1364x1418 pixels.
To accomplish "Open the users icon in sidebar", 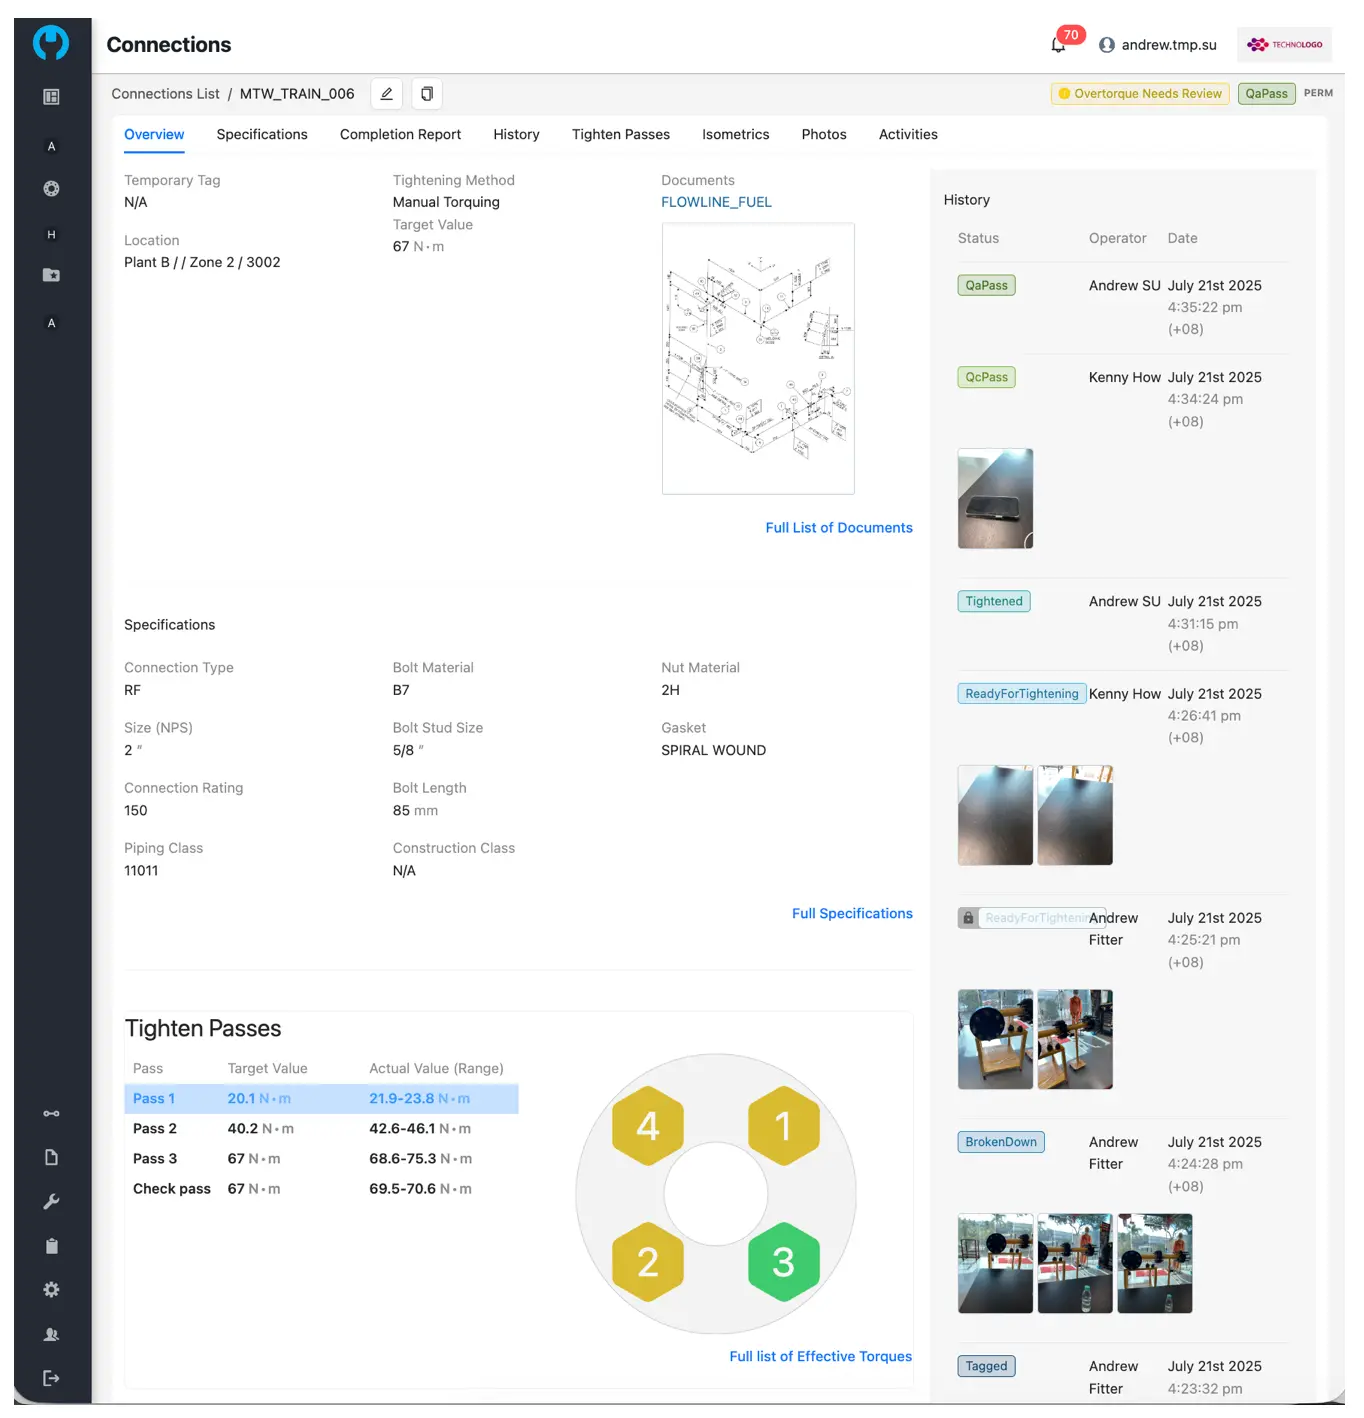I will [x=51, y=1335].
